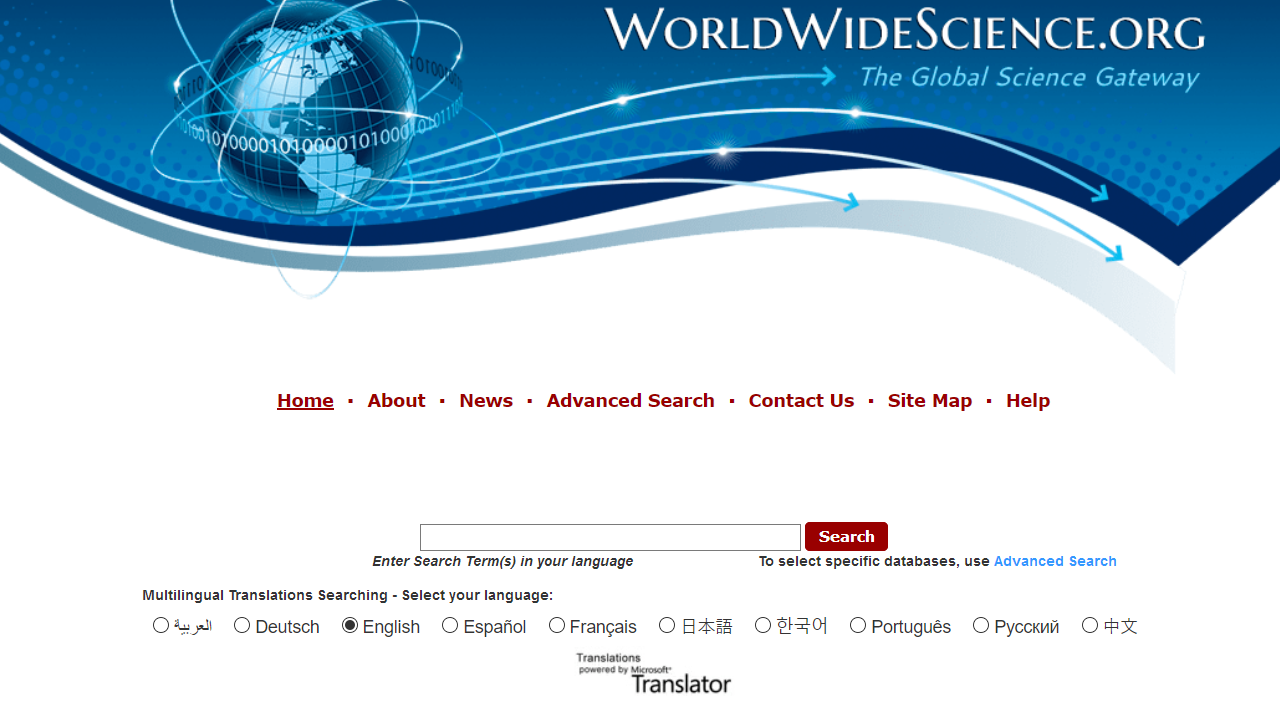Choose the Japanese 日本語 language option

point(667,625)
